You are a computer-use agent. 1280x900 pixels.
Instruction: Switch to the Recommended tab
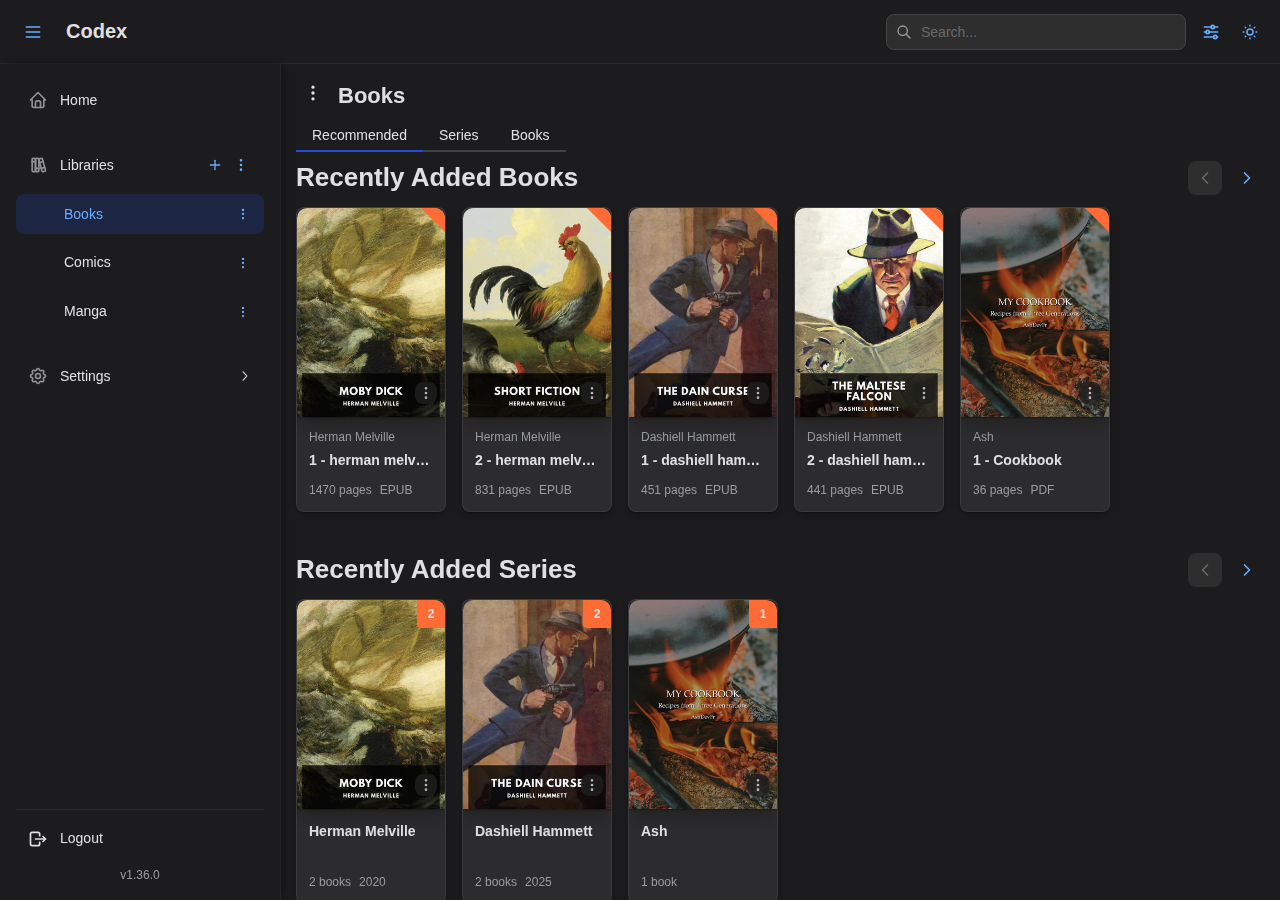pos(359,135)
